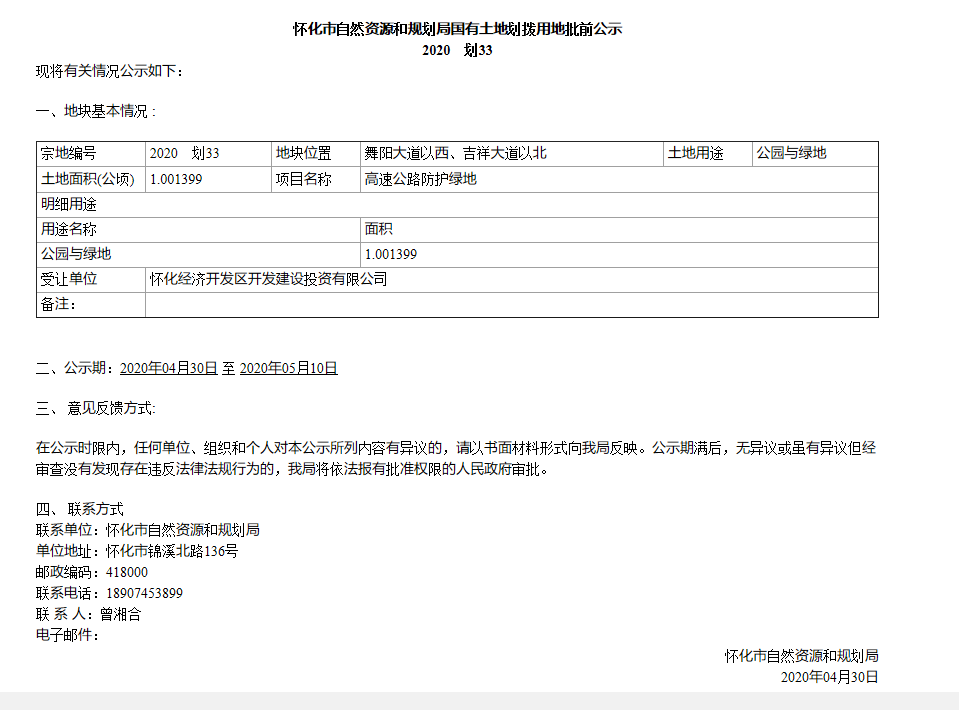Click the line 联系单位:怀化市自然资源和规划局
This screenshot has height=710, width=959.
[147, 530]
